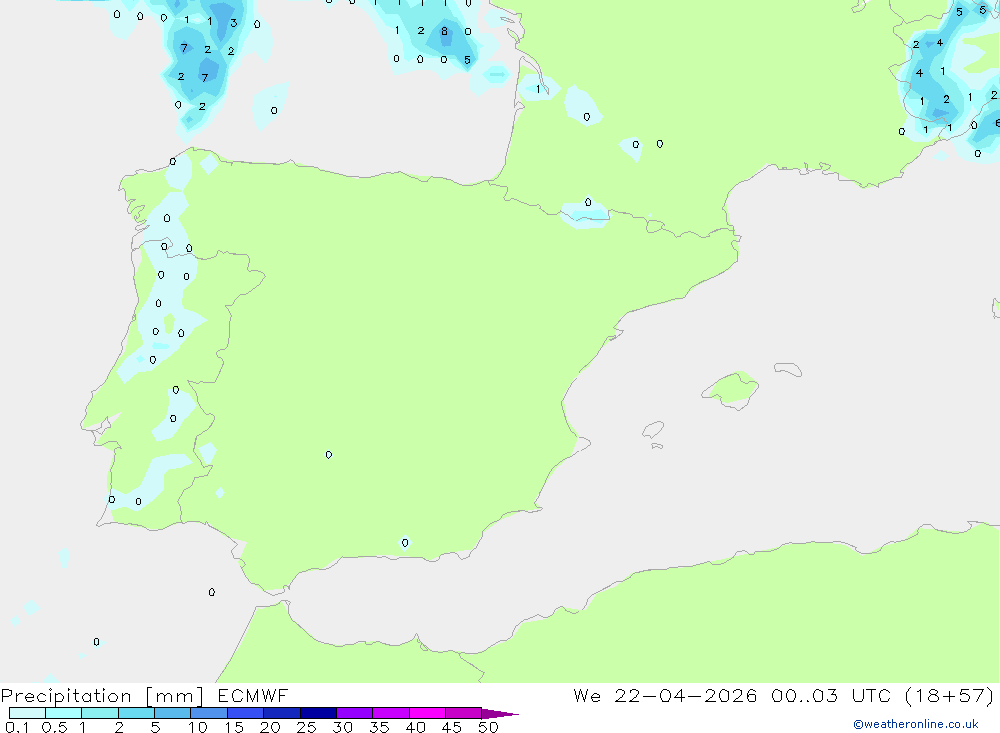This screenshot has height=733, width=1000.
Task: Open the weatheronline.co.uk copyright link
Action: click(916, 724)
